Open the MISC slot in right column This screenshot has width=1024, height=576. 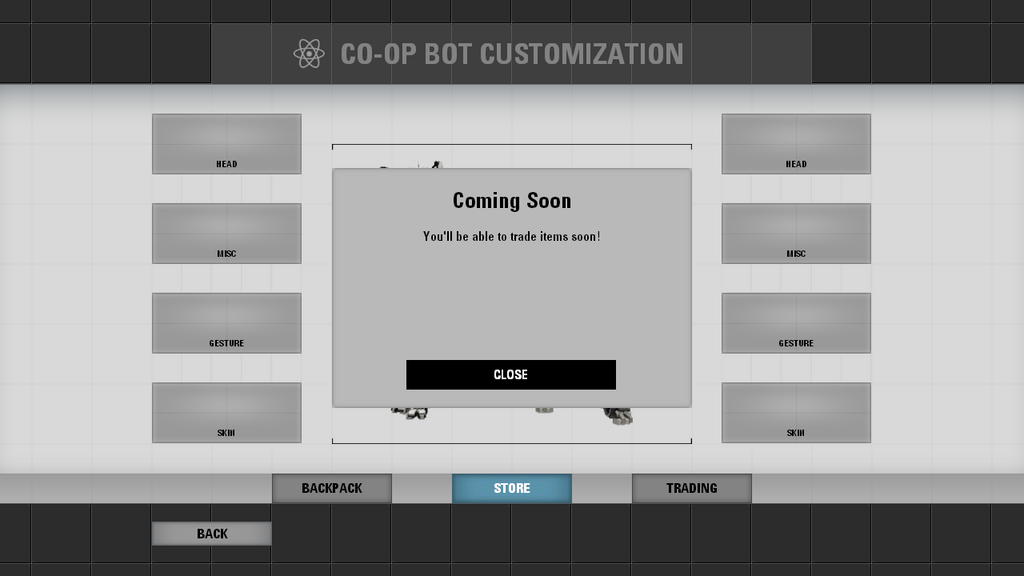pos(796,234)
